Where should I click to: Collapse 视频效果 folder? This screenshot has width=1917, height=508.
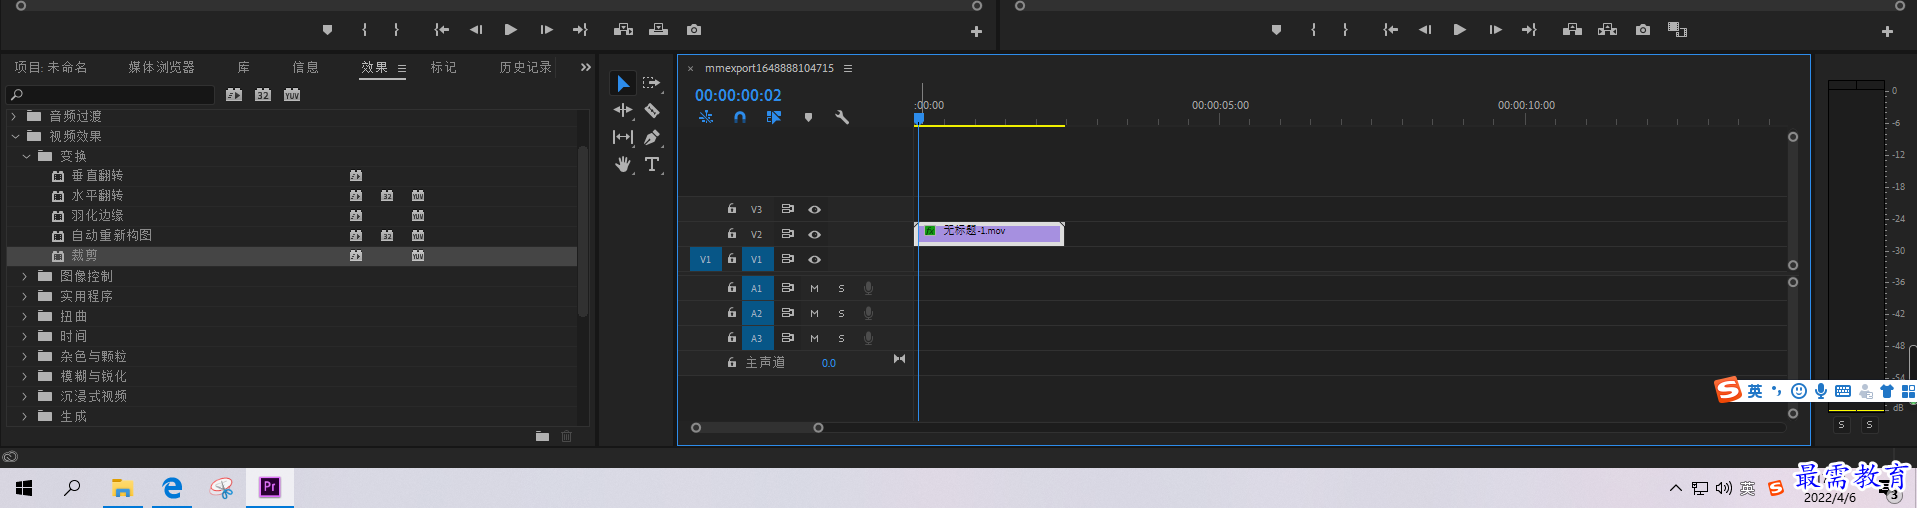15,136
